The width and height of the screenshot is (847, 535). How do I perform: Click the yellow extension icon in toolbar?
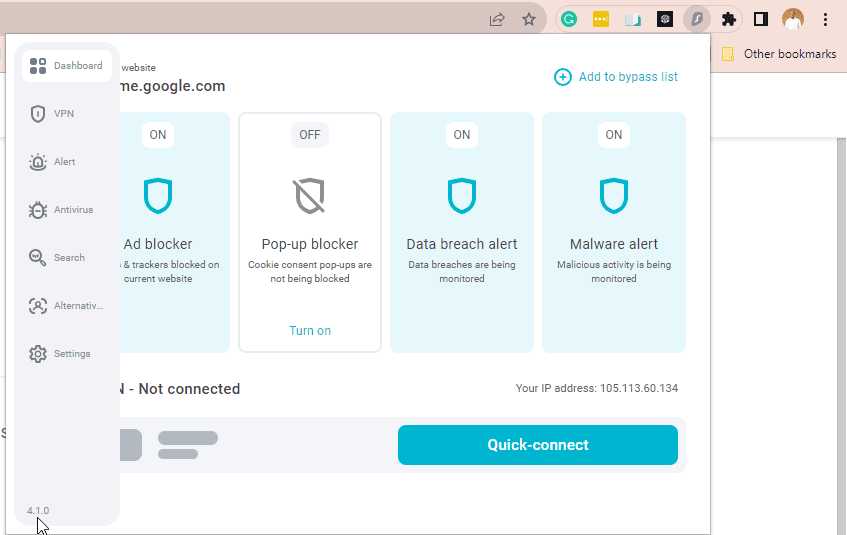[x=601, y=20]
